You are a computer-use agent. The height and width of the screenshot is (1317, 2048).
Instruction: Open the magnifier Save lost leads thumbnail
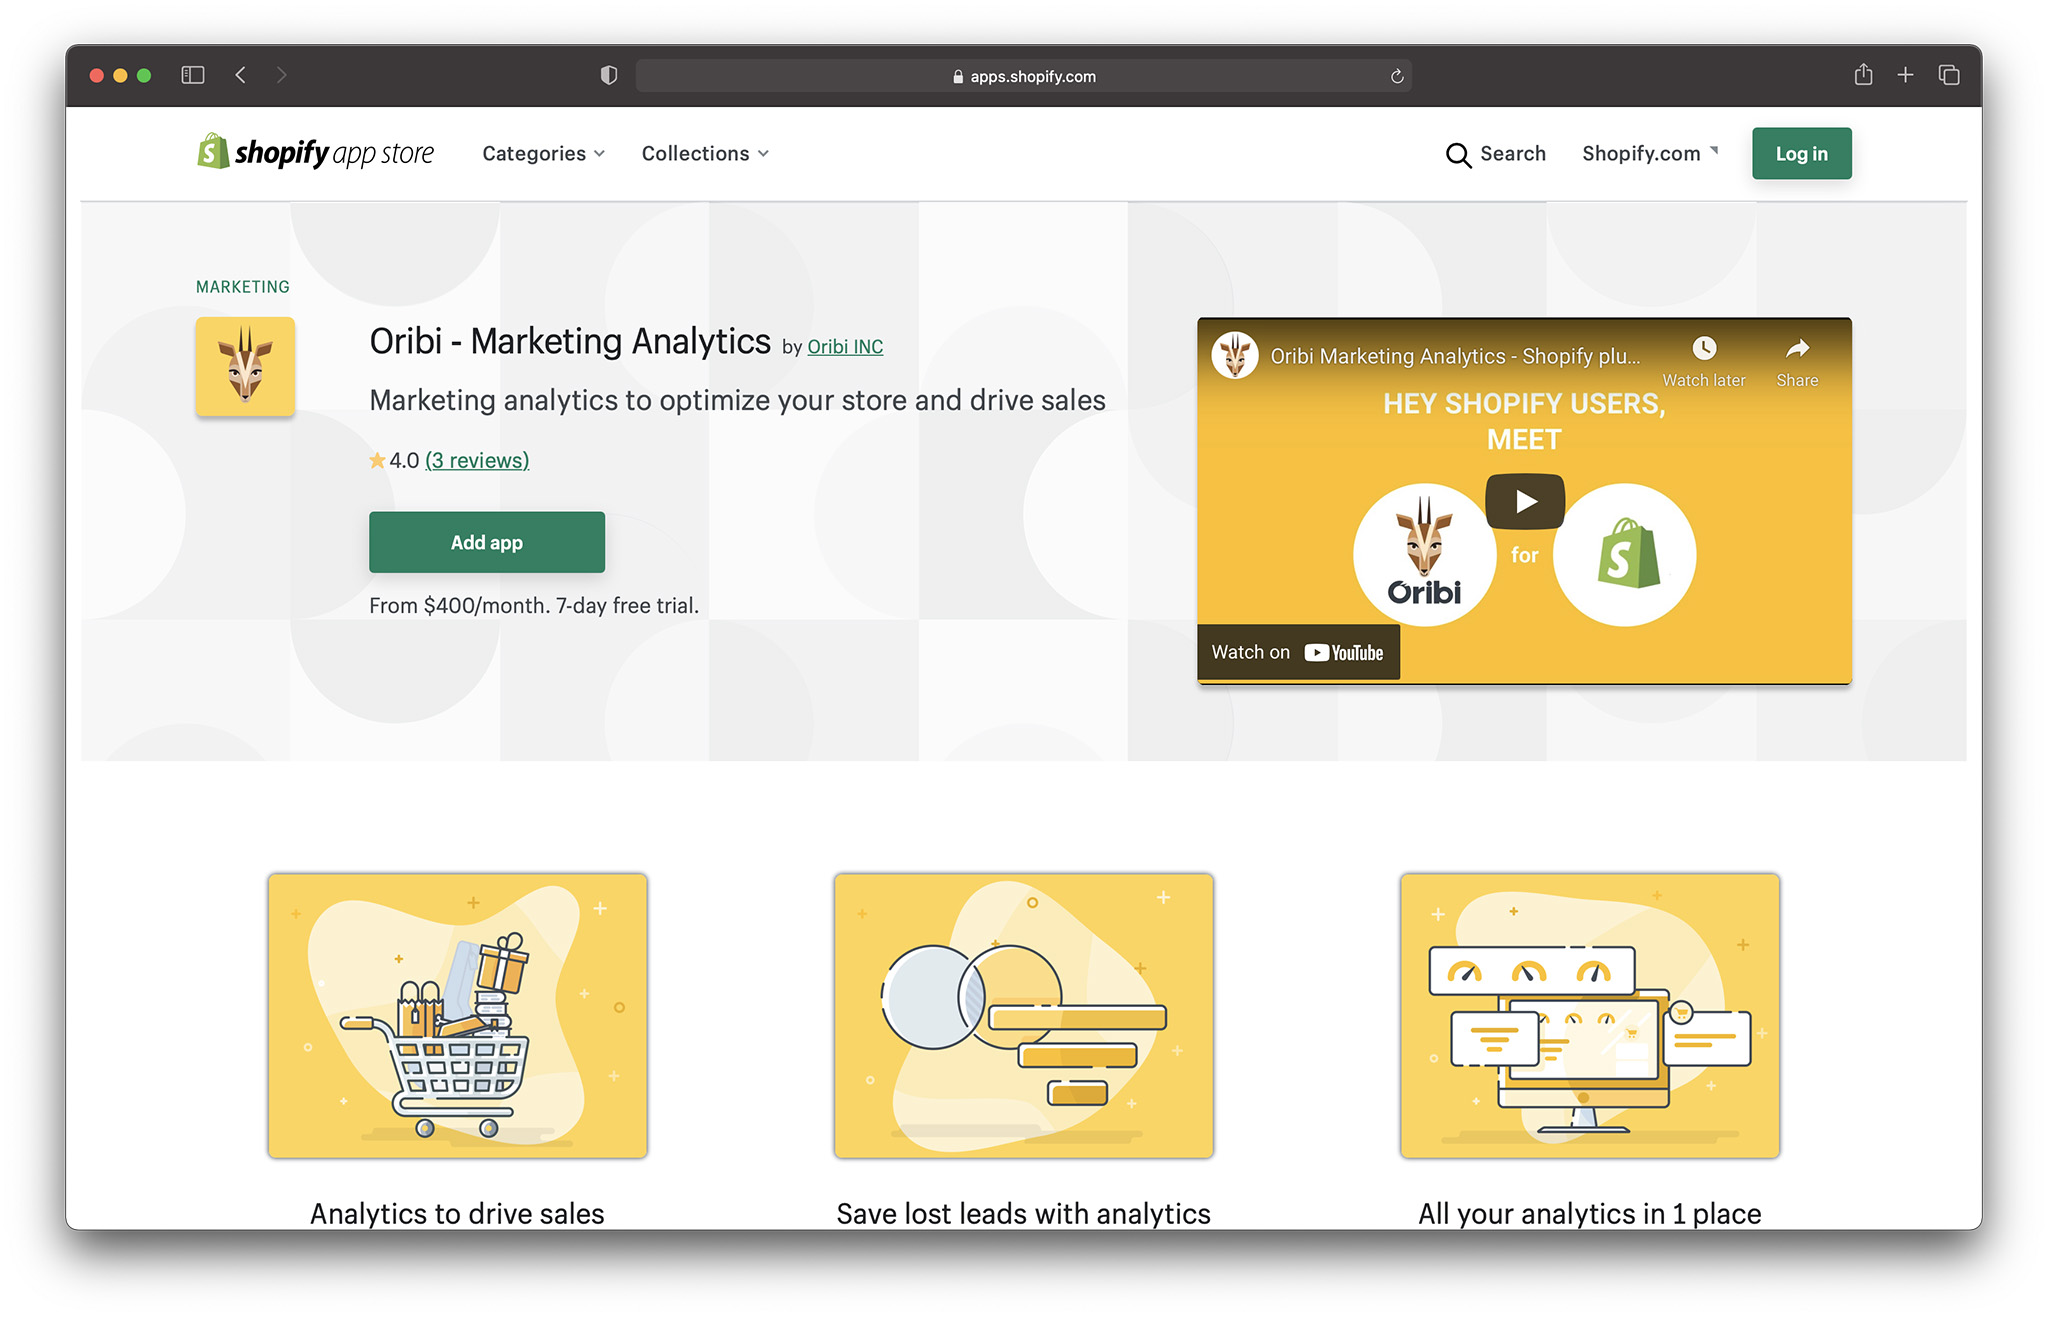tap(1023, 1015)
